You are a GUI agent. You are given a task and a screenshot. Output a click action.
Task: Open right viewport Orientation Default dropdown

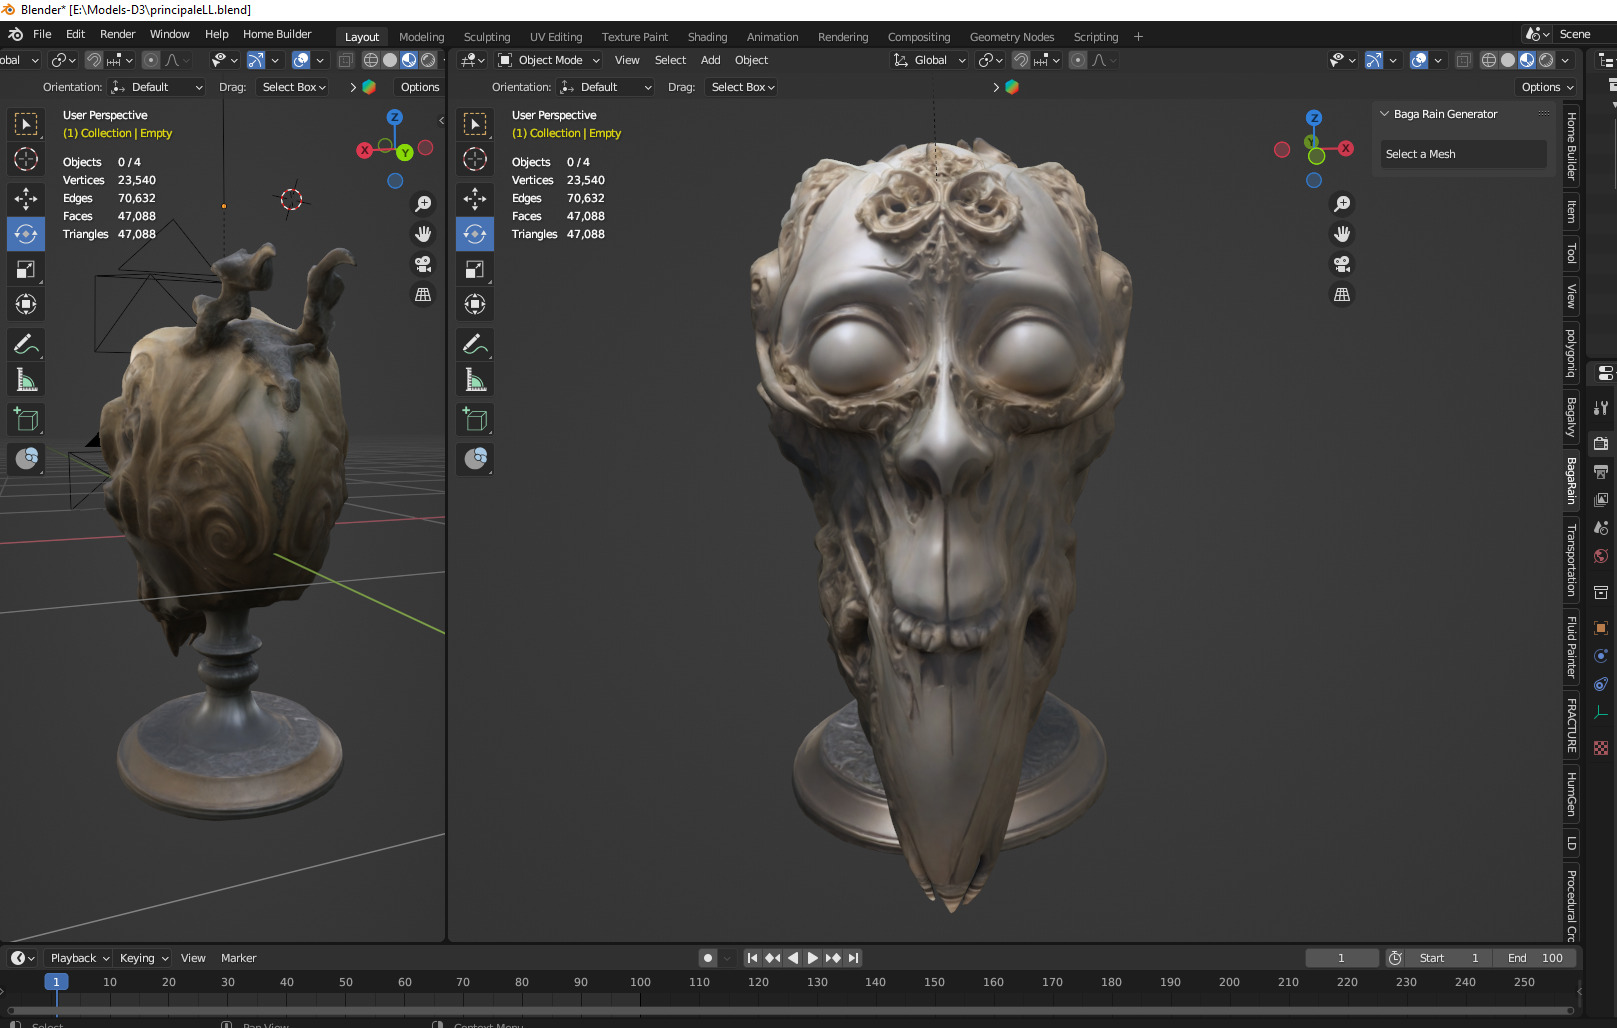[606, 87]
